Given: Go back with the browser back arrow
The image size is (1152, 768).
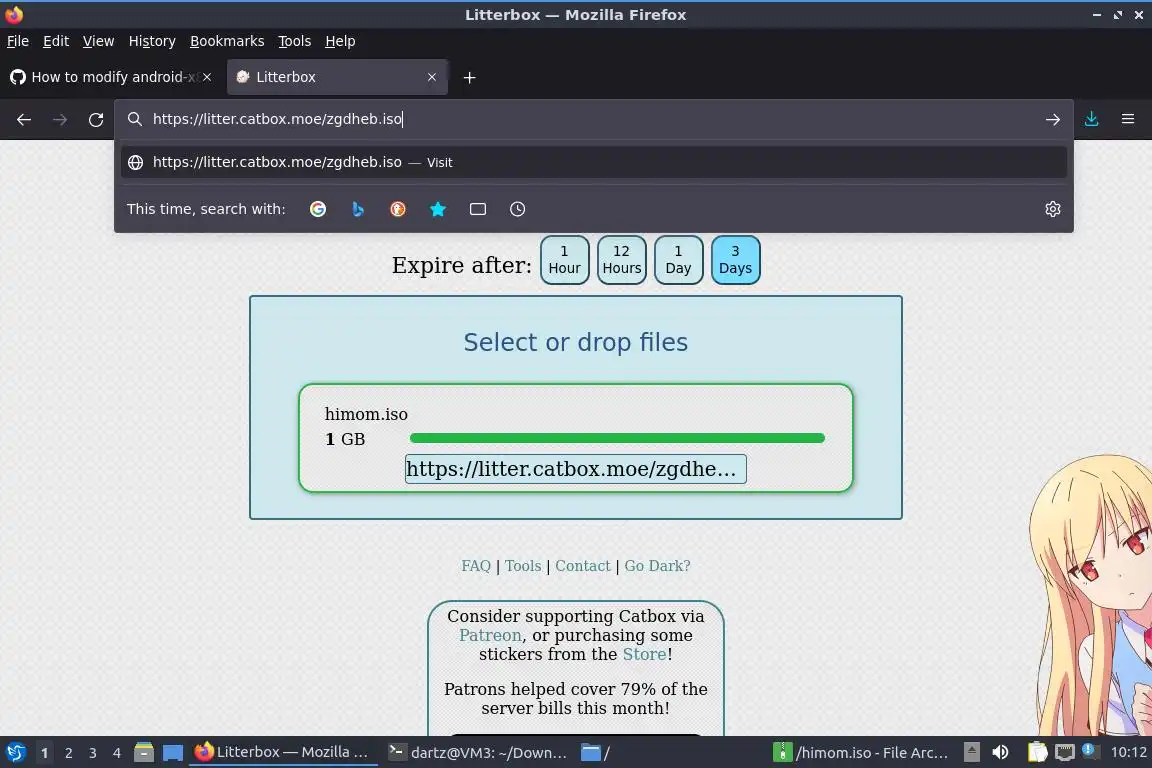Looking at the screenshot, I should click(x=24, y=119).
